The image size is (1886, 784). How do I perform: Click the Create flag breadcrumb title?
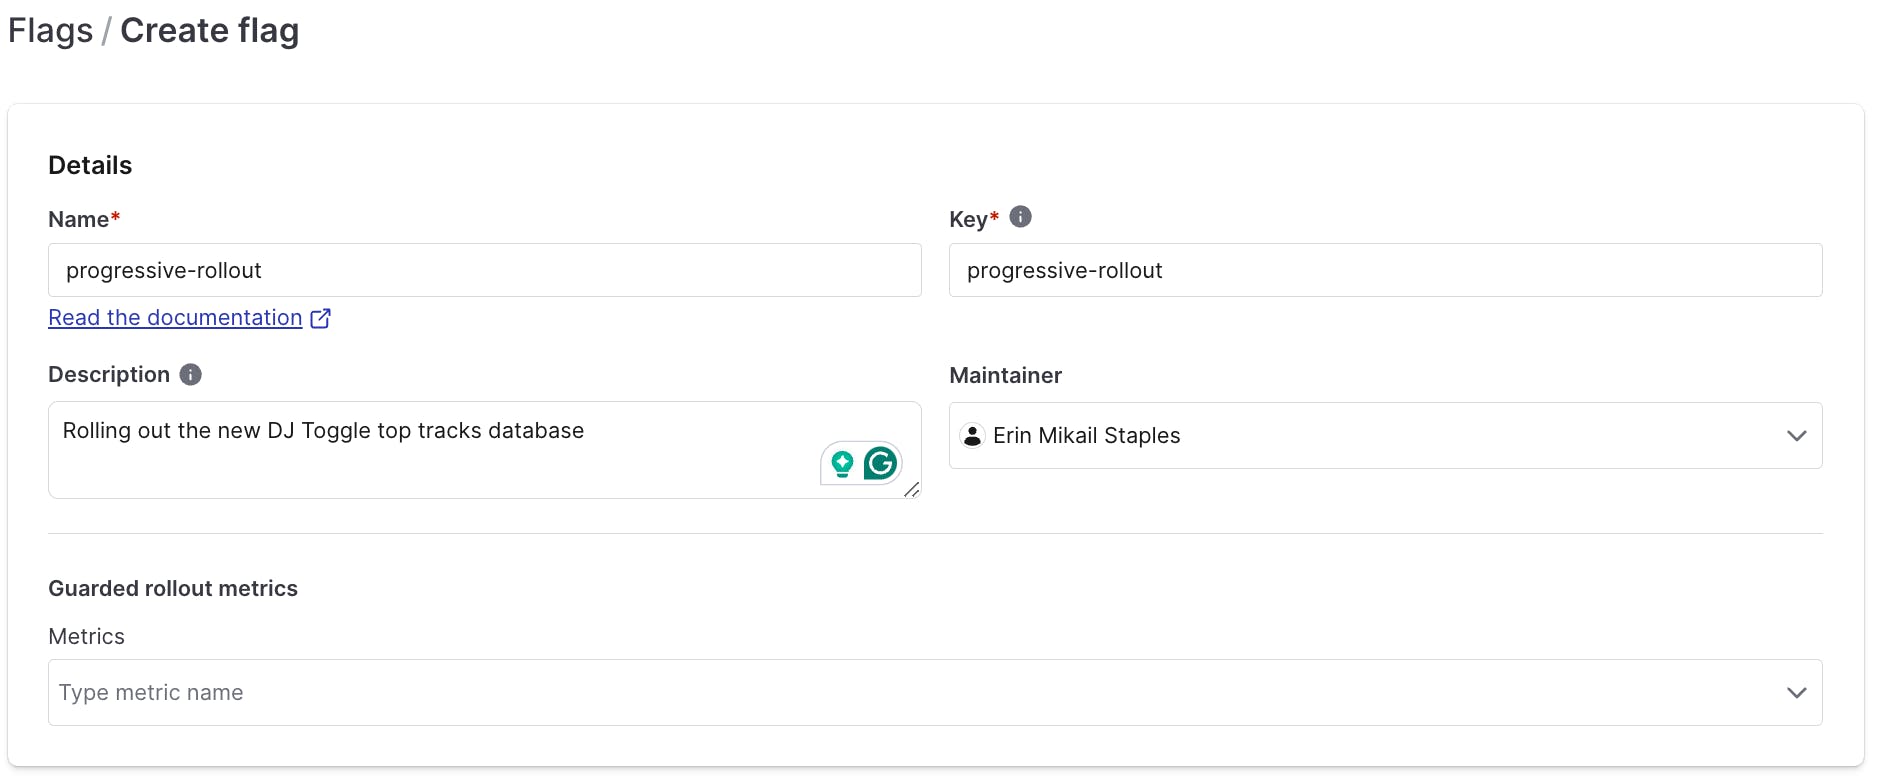[209, 31]
